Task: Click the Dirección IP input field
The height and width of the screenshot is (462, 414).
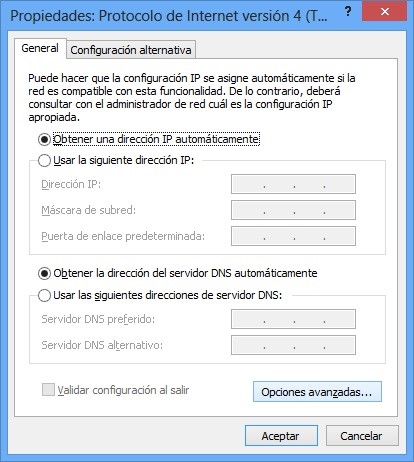Action: tap(293, 184)
